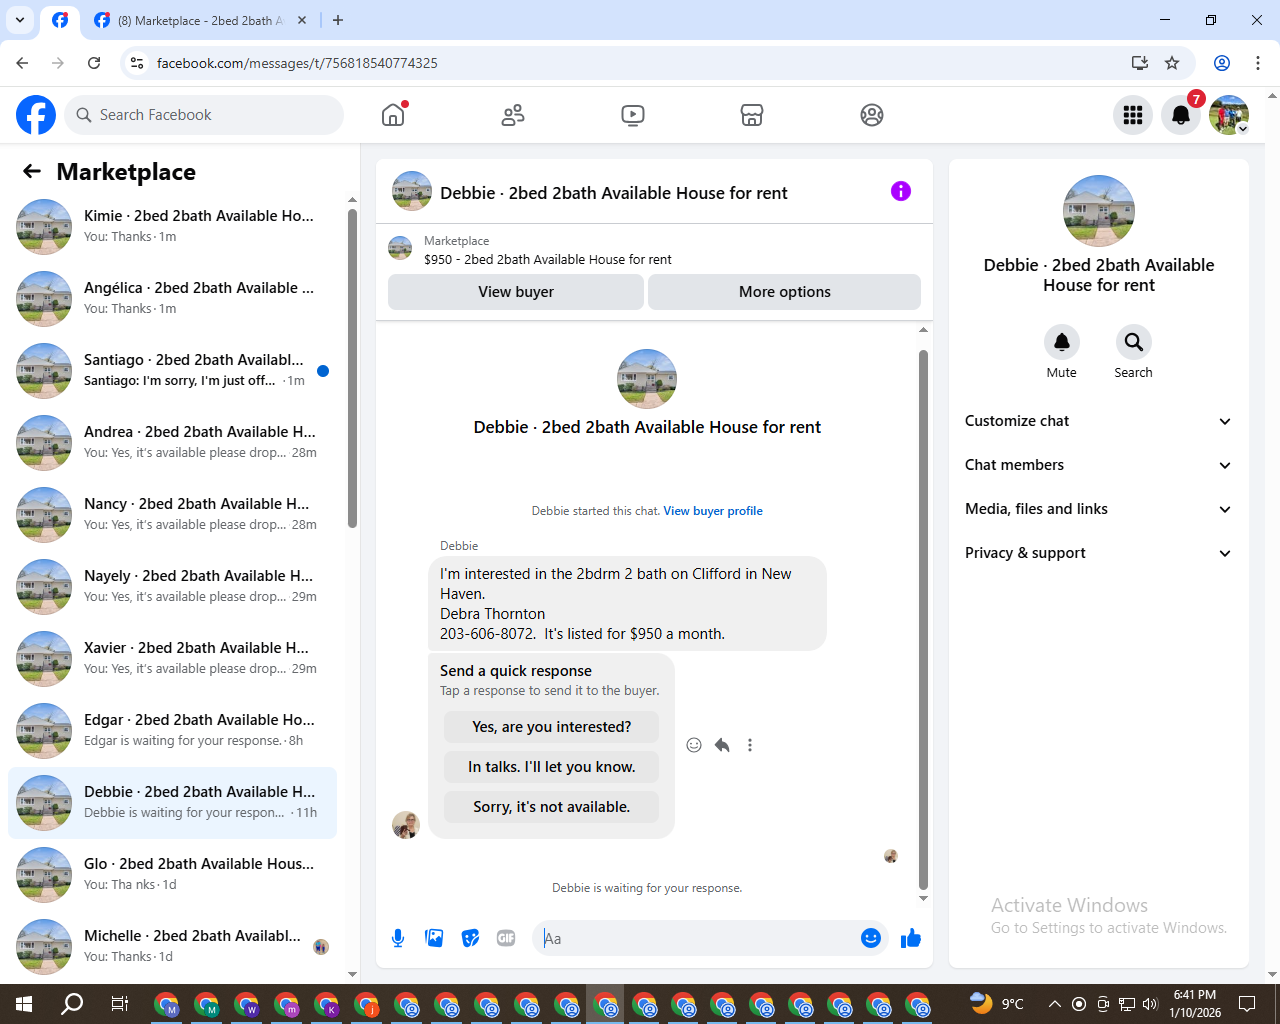Mute the conversation with the bell icon

pos(1062,342)
